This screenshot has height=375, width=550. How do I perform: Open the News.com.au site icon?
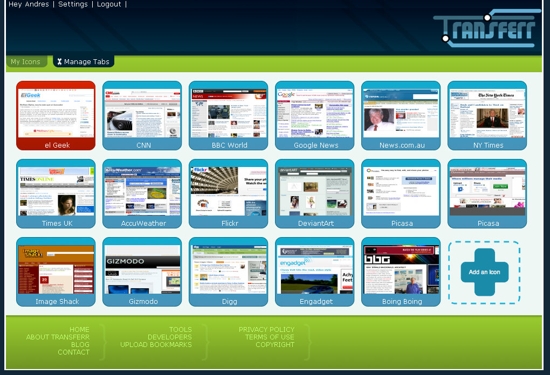[401, 115]
